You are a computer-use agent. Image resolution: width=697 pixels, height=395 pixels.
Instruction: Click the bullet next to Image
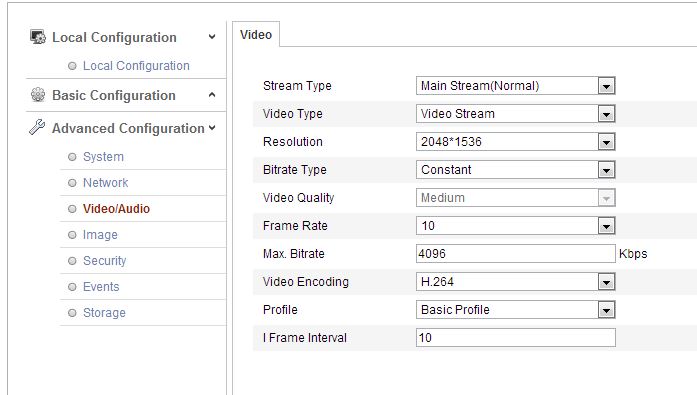pos(72,235)
